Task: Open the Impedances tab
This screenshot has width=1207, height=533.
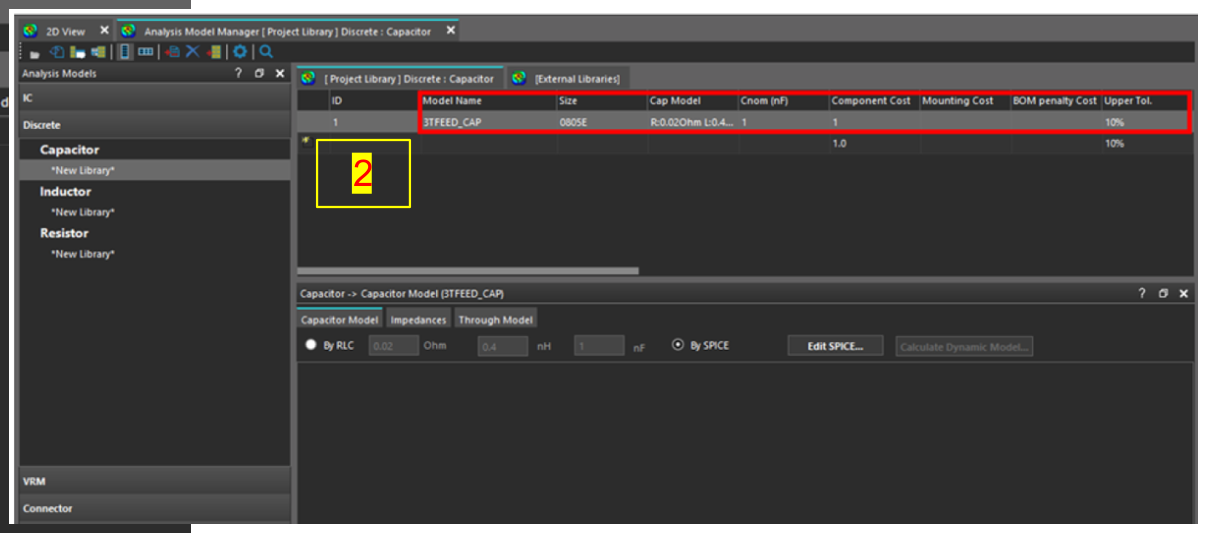Action: pyautogui.click(x=418, y=320)
